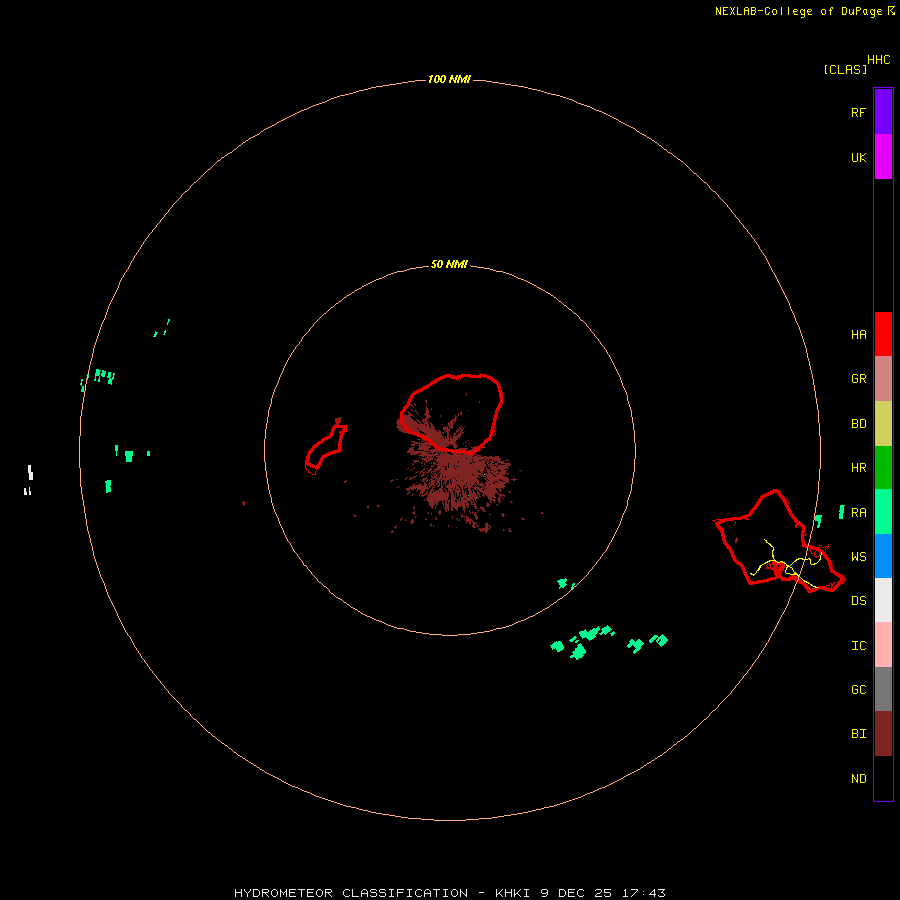900x900 pixels.
Task: Click the 'GC' legend label
Action: tap(859, 690)
